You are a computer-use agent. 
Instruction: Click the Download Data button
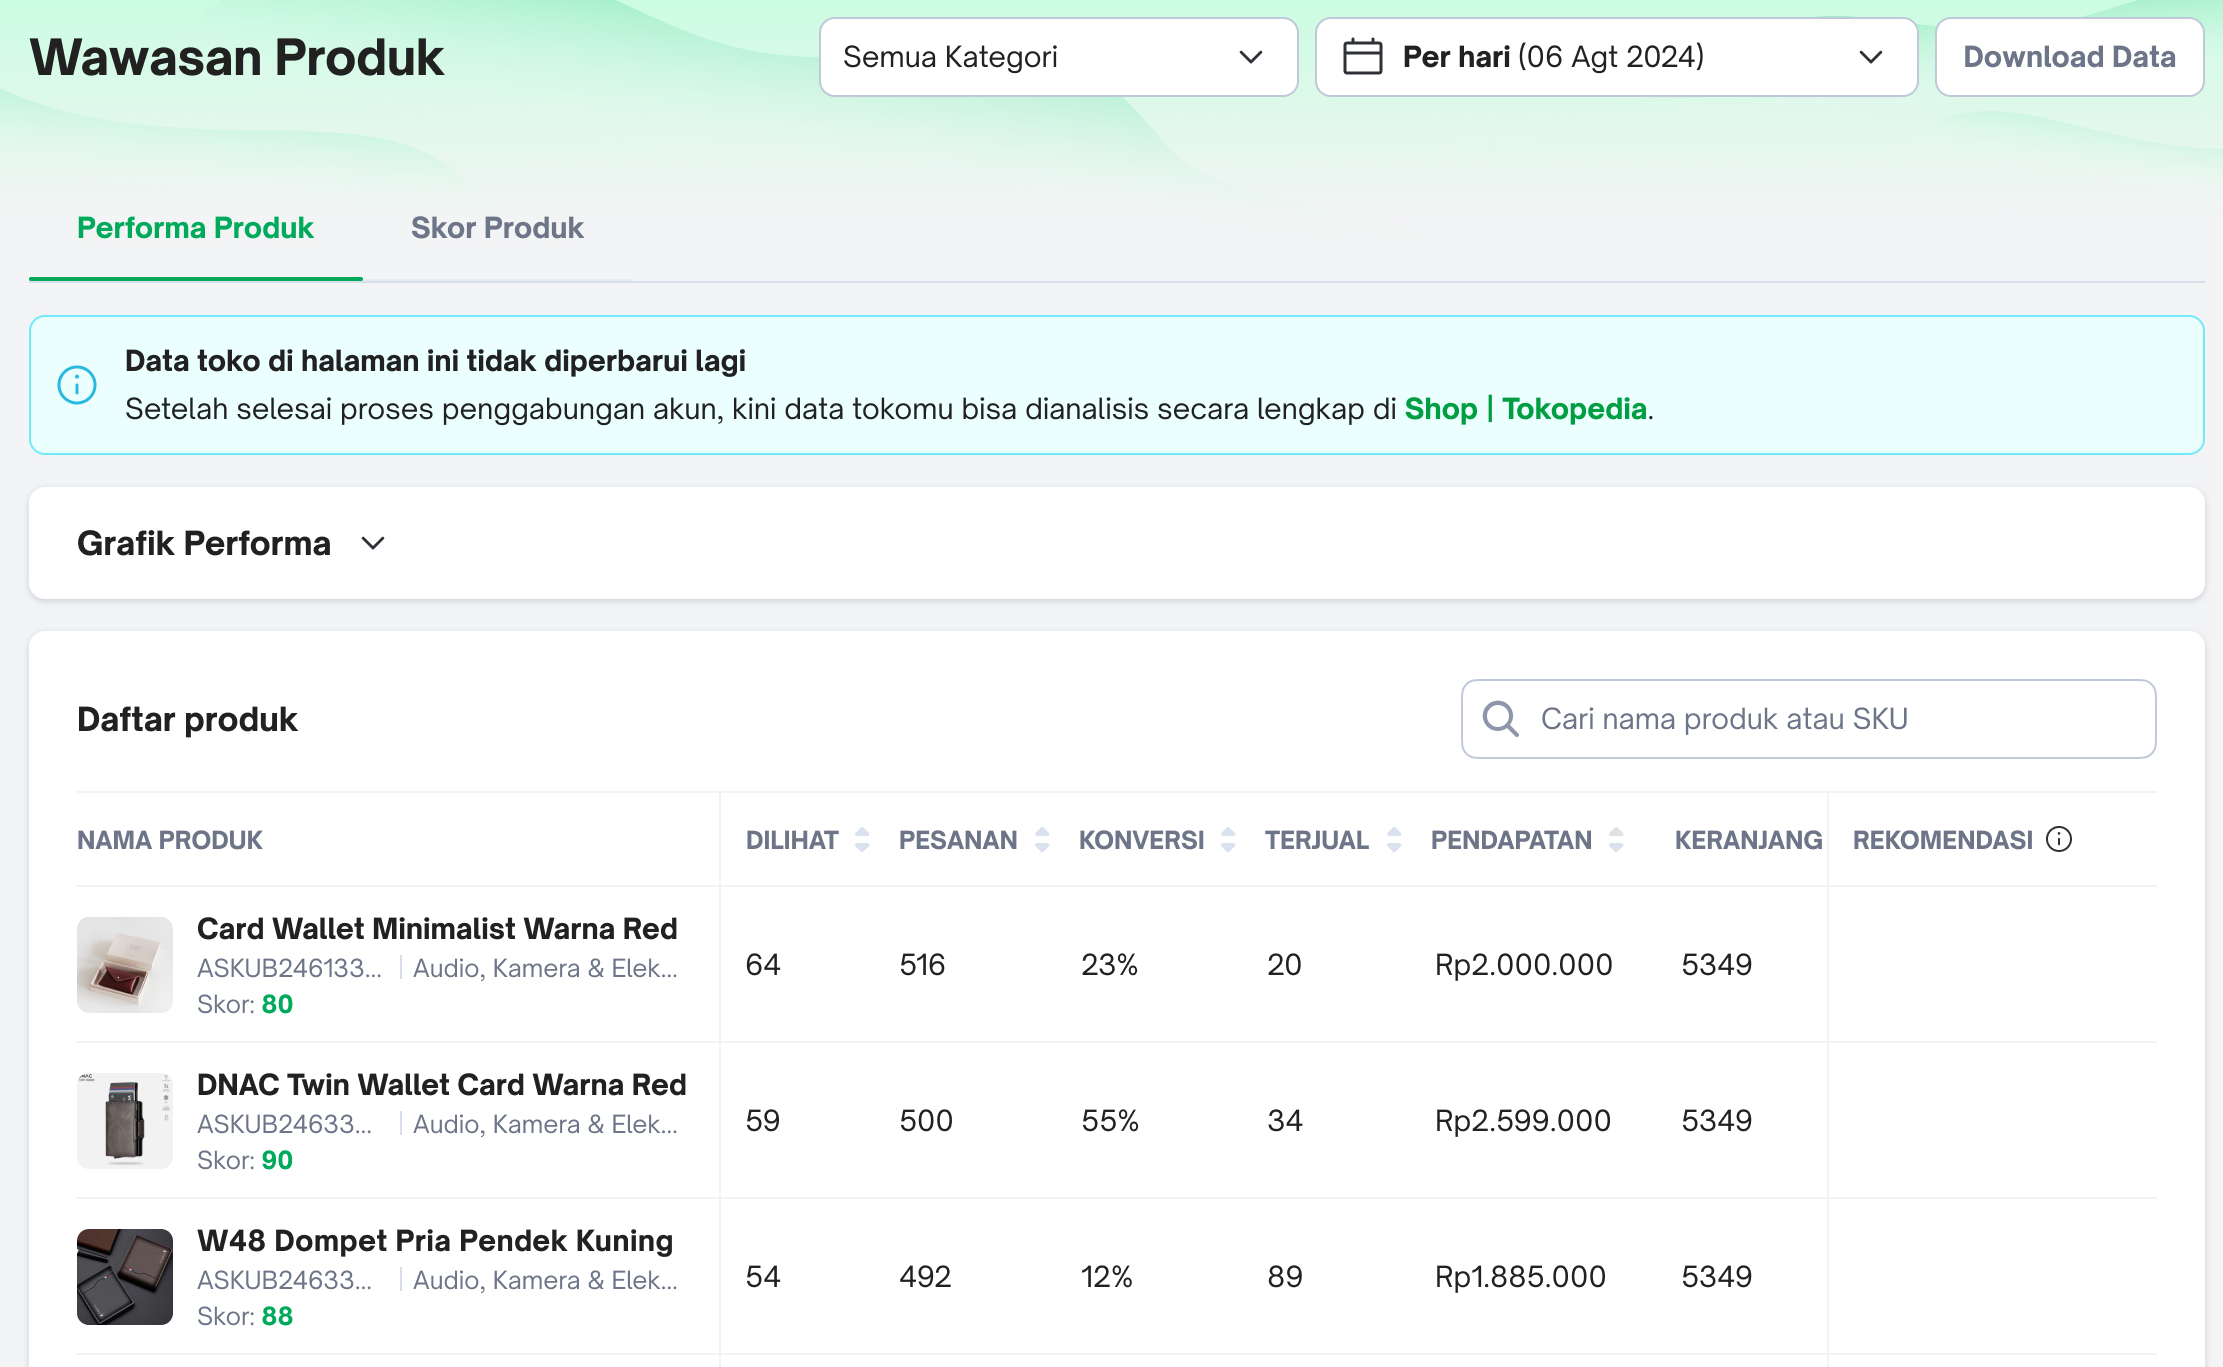[x=2069, y=57]
